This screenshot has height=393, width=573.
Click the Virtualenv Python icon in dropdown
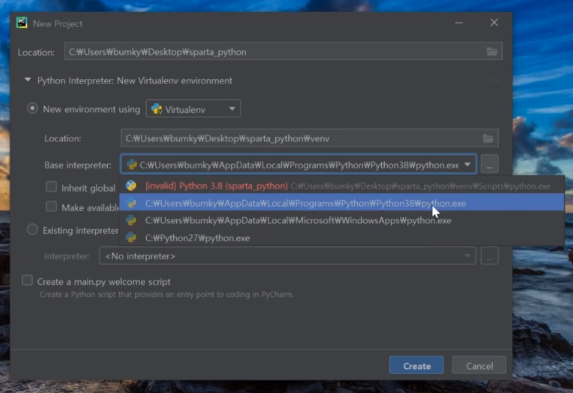point(157,109)
